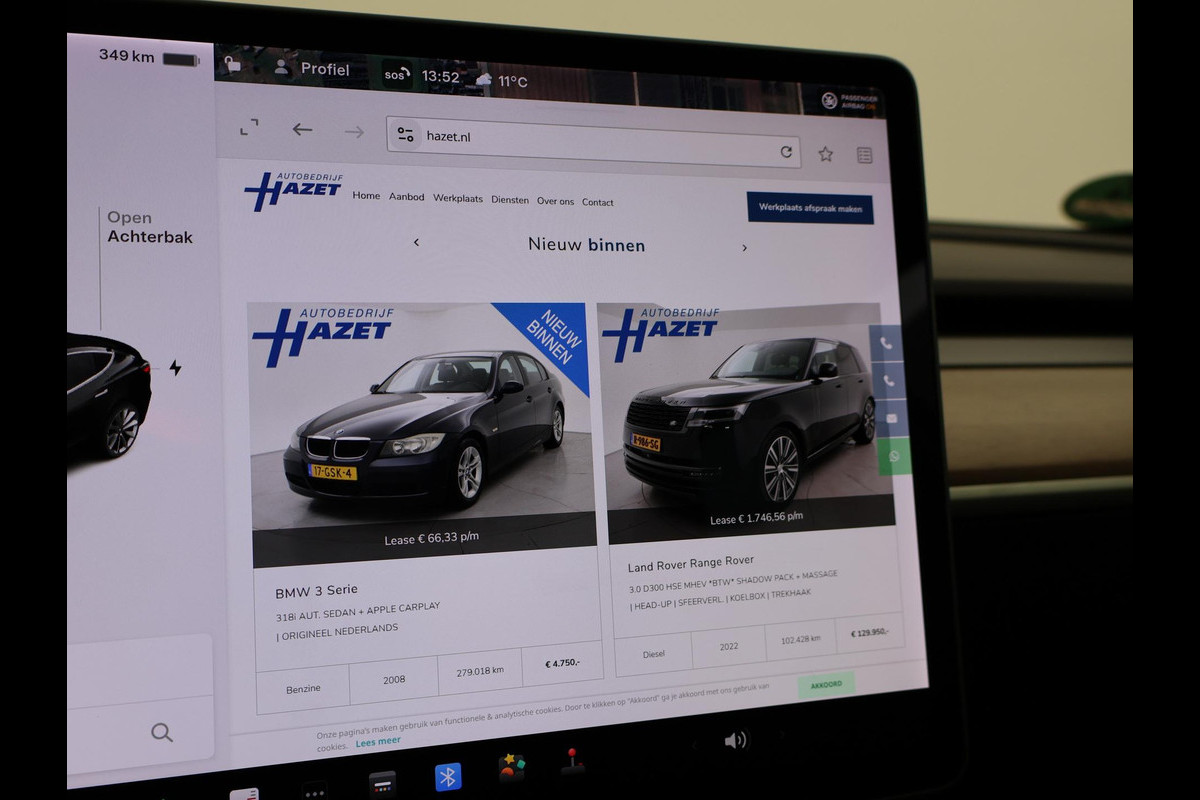Tap the SOS emergency icon
The width and height of the screenshot is (1200, 800).
[x=397, y=74]
